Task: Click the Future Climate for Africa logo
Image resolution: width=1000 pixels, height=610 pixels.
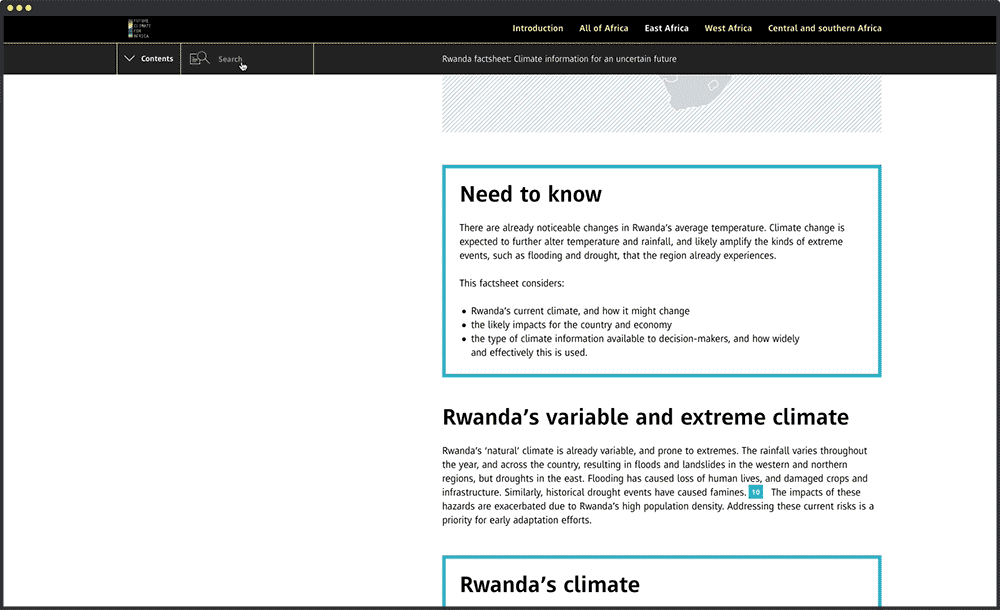Action: click(138, 28)
